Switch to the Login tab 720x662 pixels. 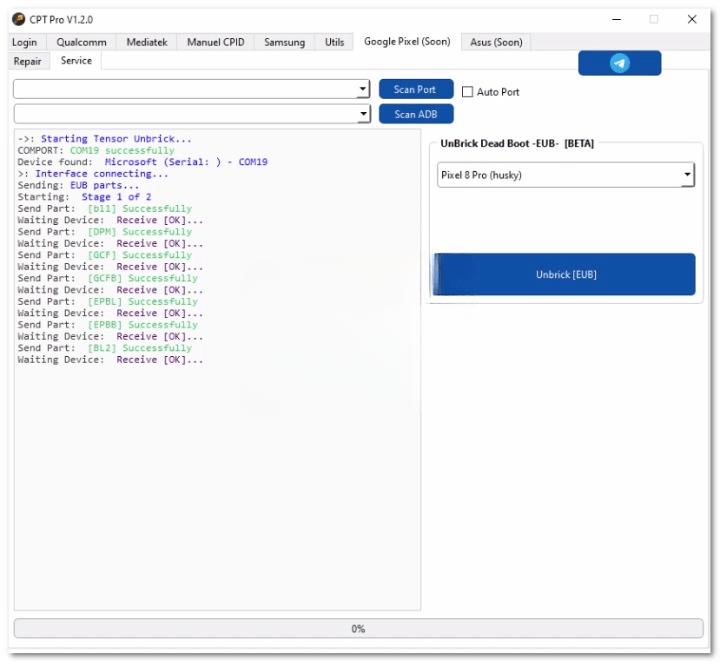click(x=24, y=42)
